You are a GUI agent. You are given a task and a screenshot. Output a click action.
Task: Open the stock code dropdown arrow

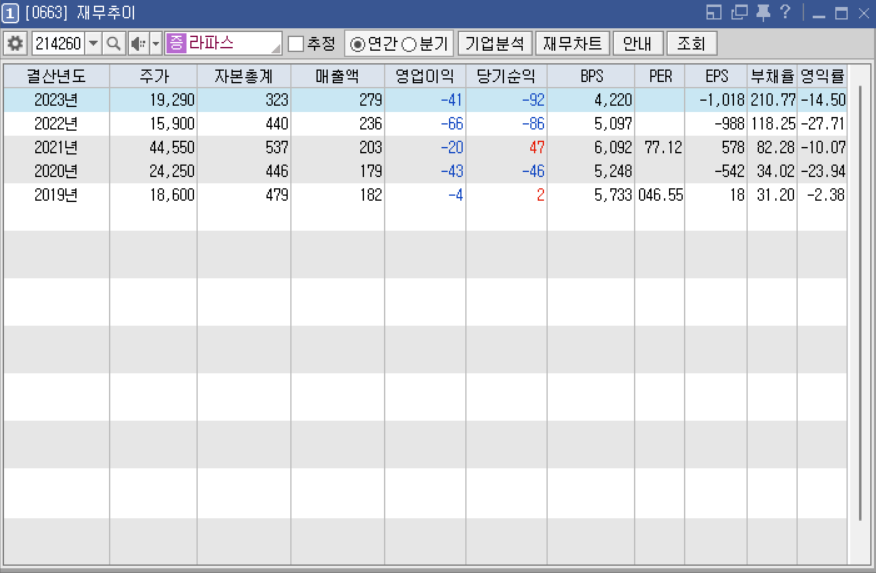tap(93, 44)
